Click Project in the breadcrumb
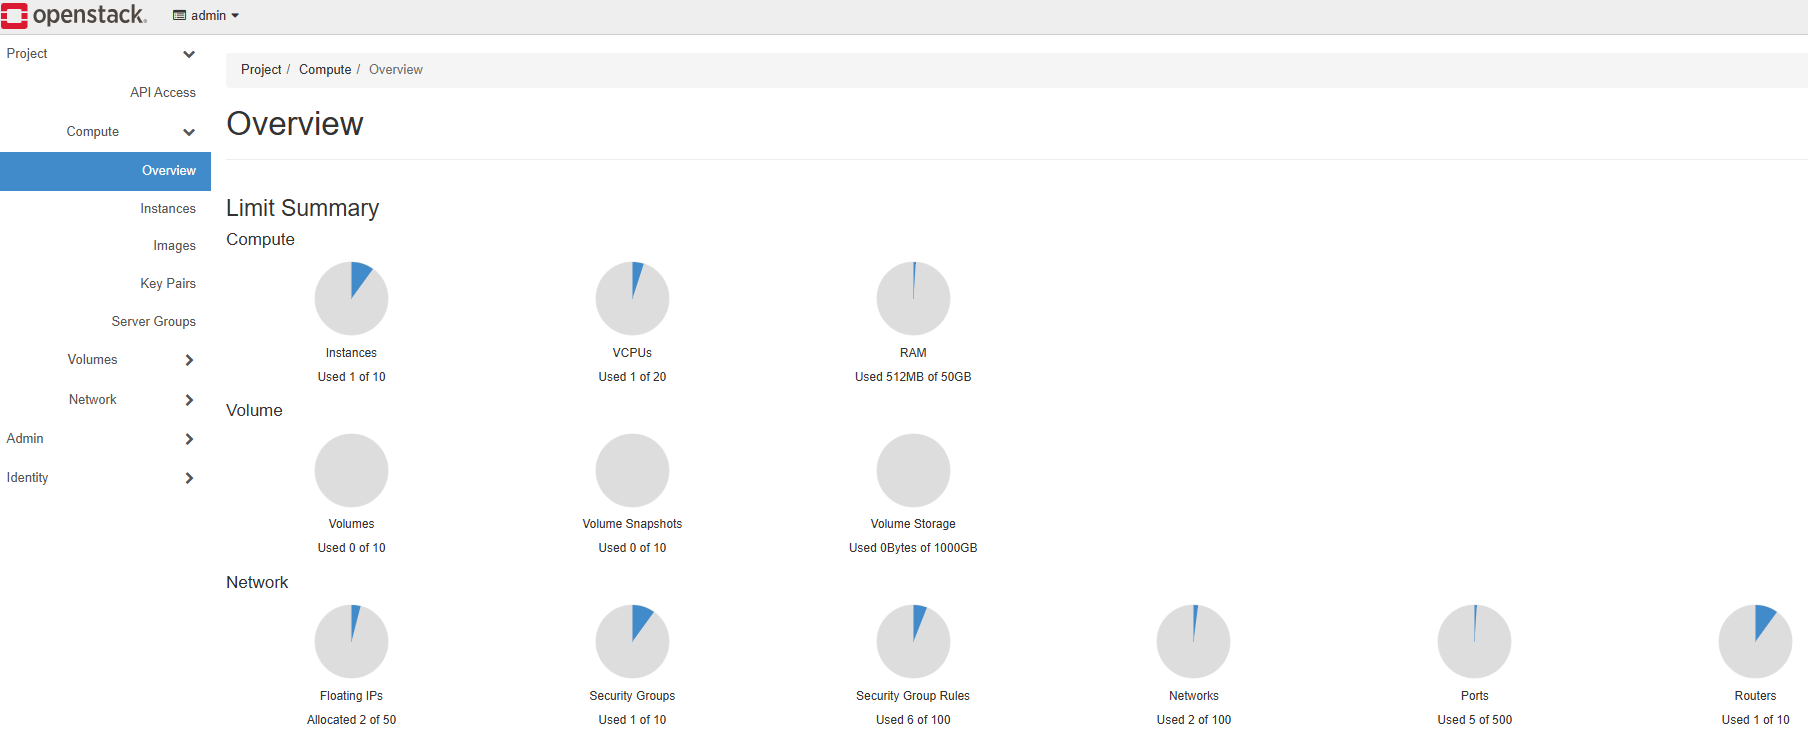The width and height of the screenshot is (1808, 742). pyautogui.click(x=261, y=70)
